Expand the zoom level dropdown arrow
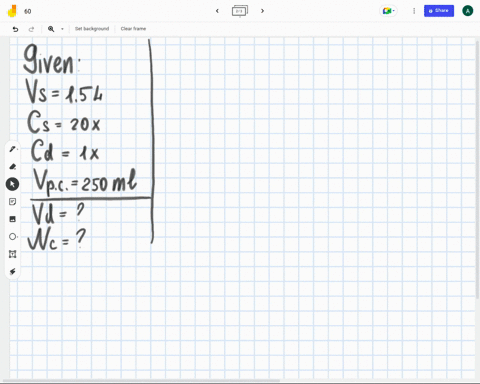 (62, 29)
